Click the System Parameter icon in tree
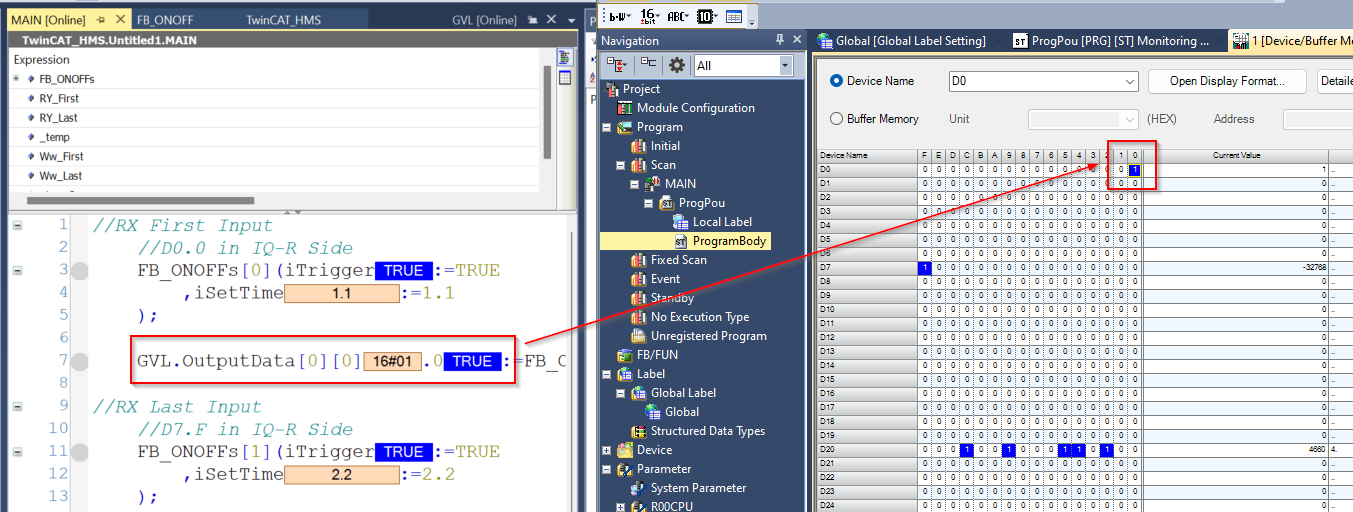Image resolution: width=1353 pixels, height=512 pixels. click(639, 488)
